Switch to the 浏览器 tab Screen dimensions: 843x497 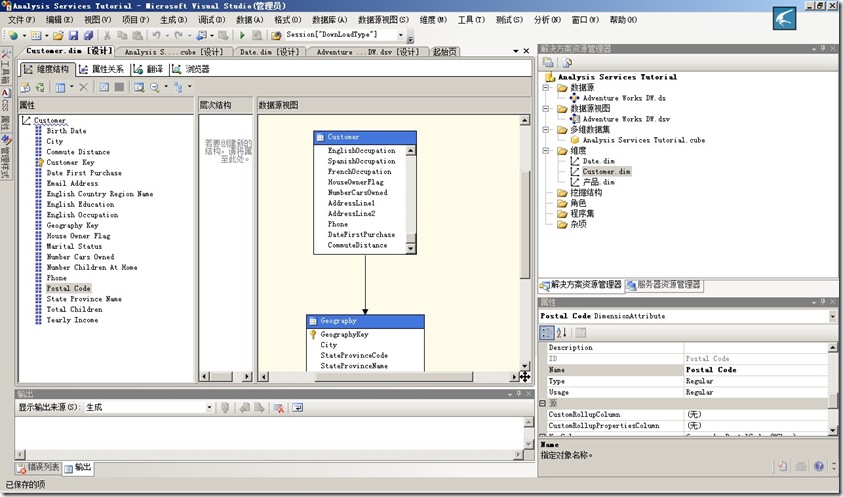[191, 69]
